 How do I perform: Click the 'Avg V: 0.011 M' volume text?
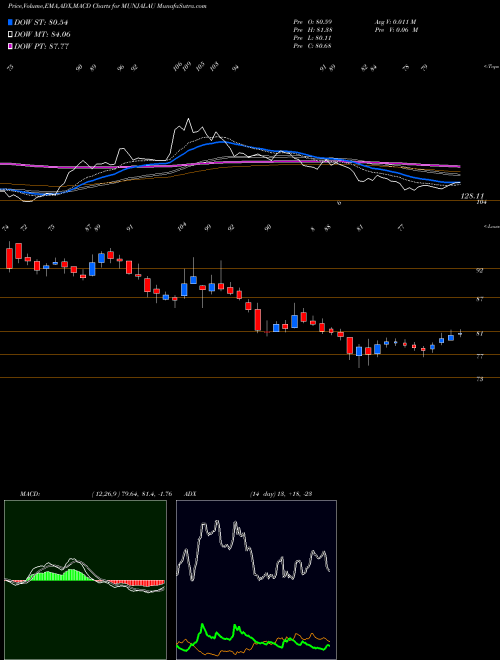tap(395, 22)
